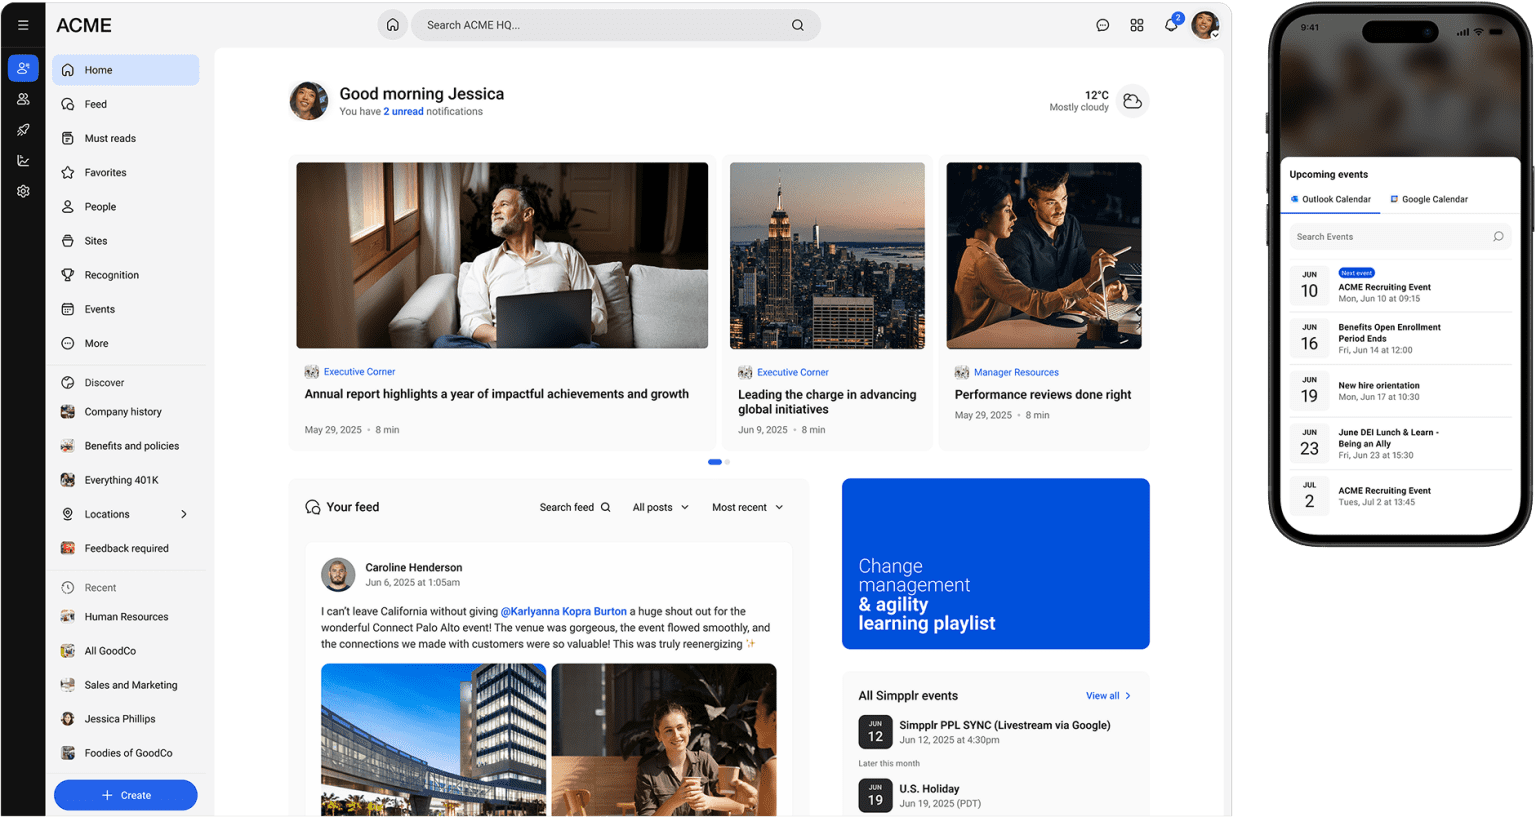Open the messages chat bubble icon
This screenshot has width=1536, height=817.
click(1102, 24)
